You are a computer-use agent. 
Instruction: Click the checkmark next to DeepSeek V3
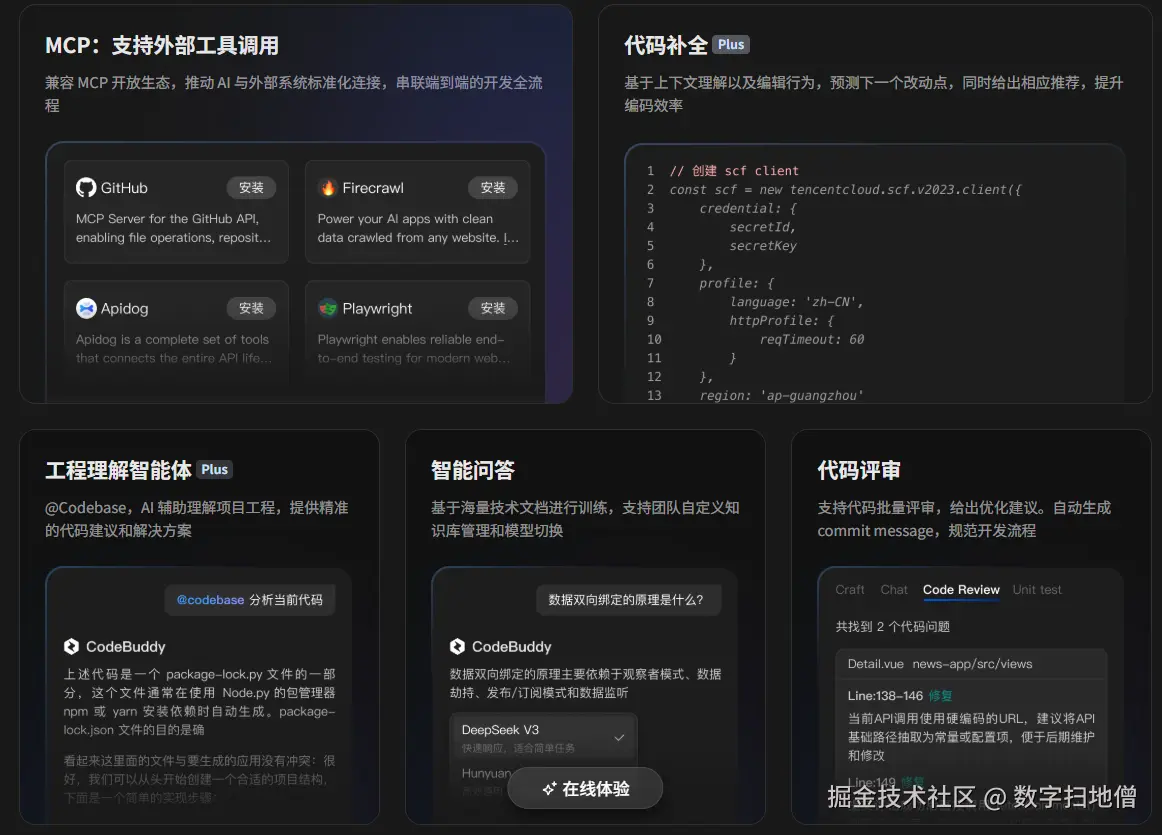619,737
